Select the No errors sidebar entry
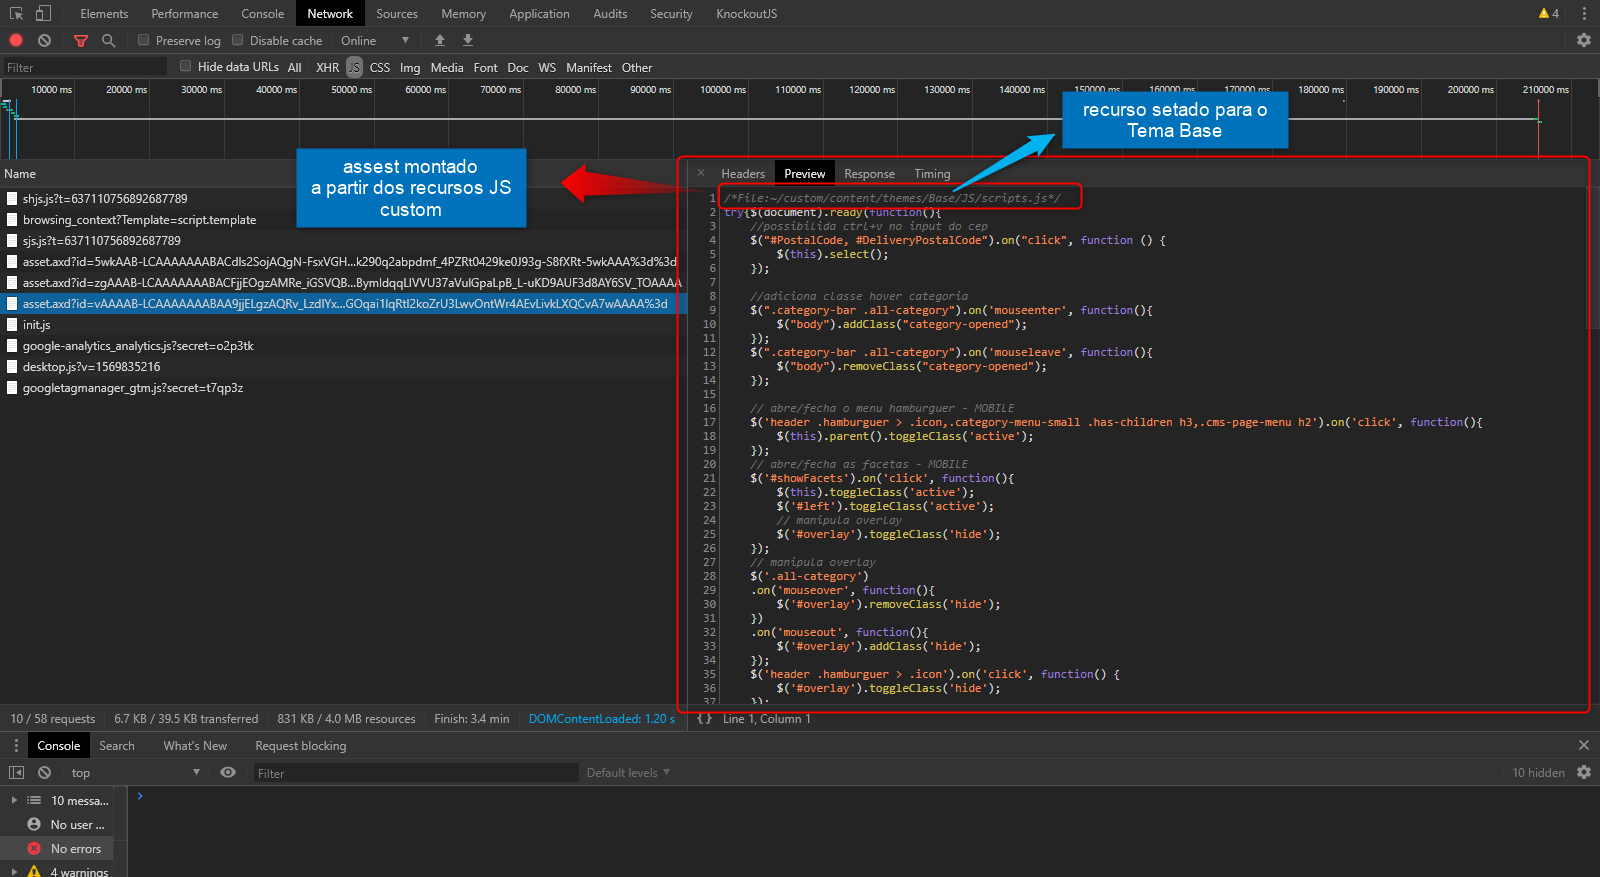Screen dimensions: 1600x877 tap(57, 849)
